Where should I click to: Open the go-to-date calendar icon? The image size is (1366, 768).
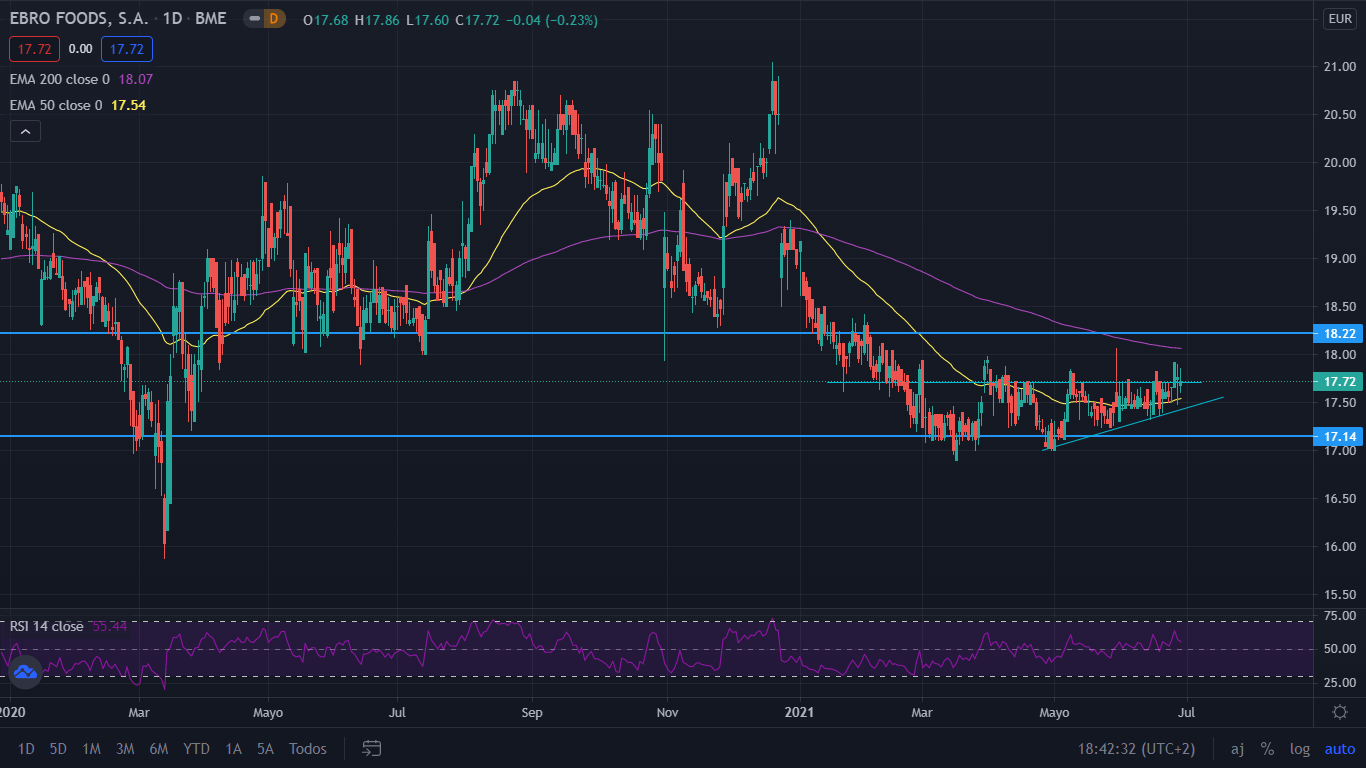pyautogui.click(x=372, y=748)
